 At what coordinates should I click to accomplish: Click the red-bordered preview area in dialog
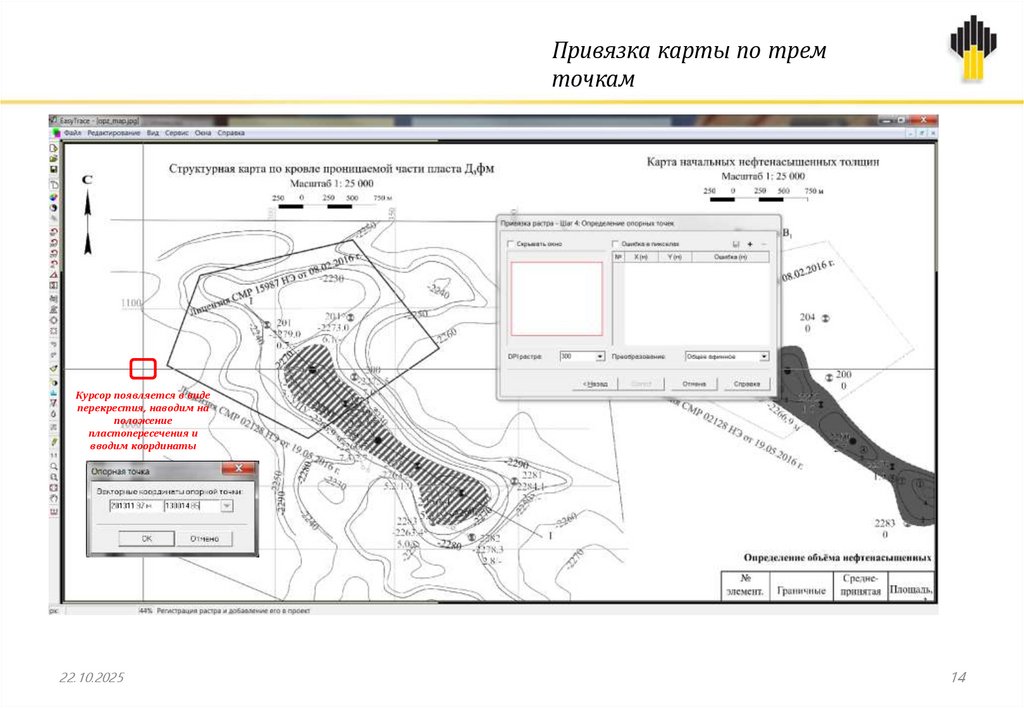(x=556, y=299)
